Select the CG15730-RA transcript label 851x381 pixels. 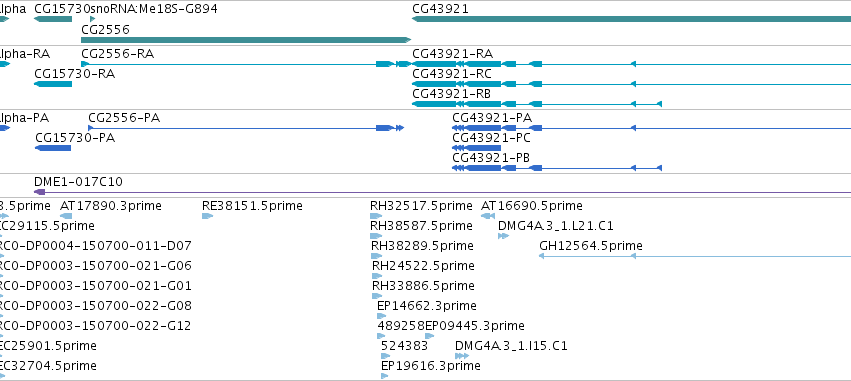pos(74,74)
